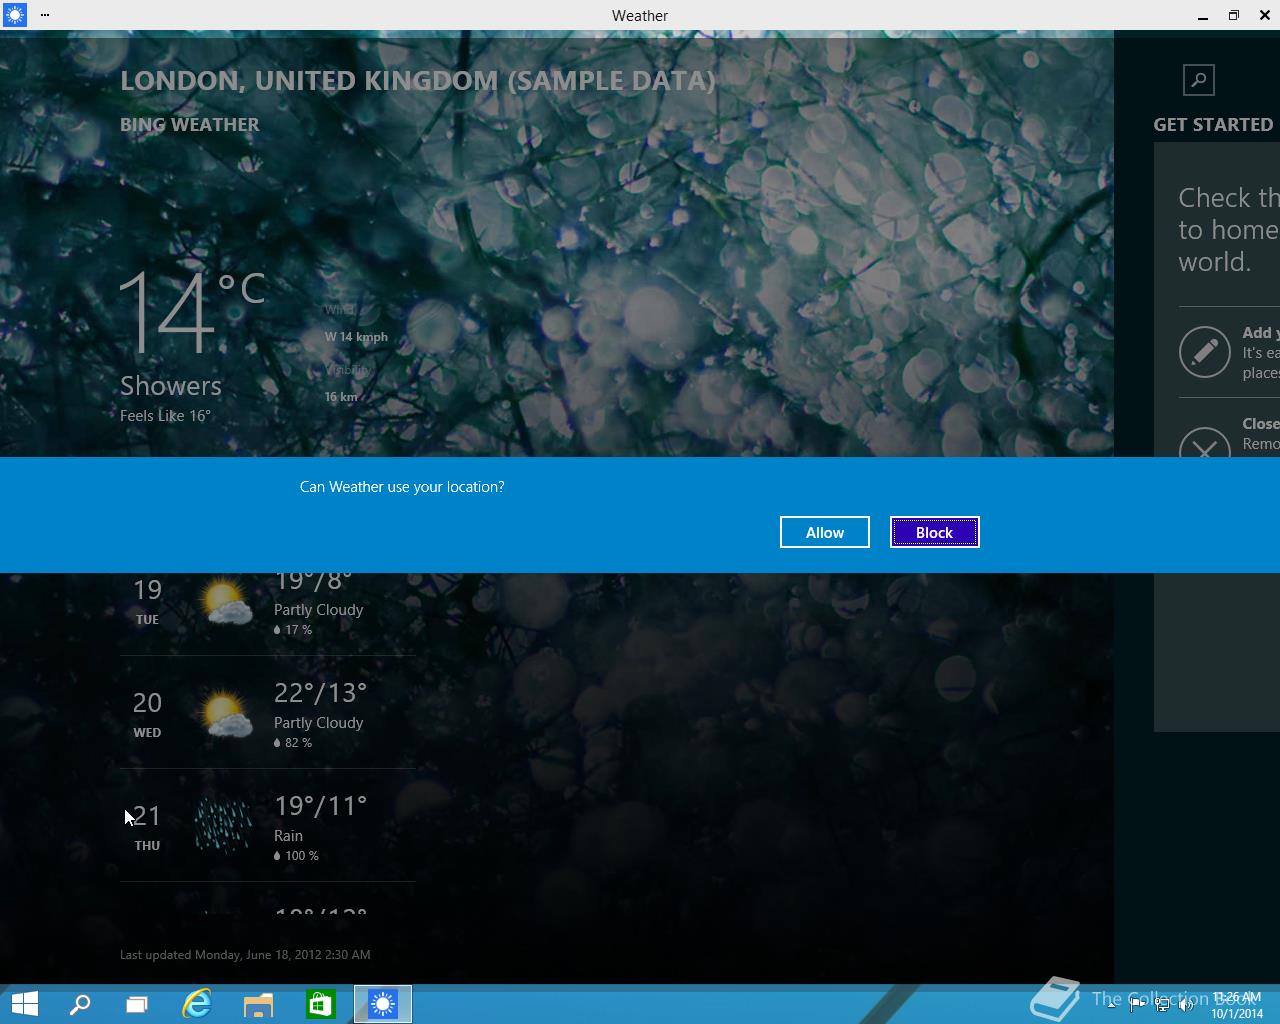This screenshot has height=1024, width=1280.
Task: Open the Windows Start button
Action: click(x=24, y=1004)
